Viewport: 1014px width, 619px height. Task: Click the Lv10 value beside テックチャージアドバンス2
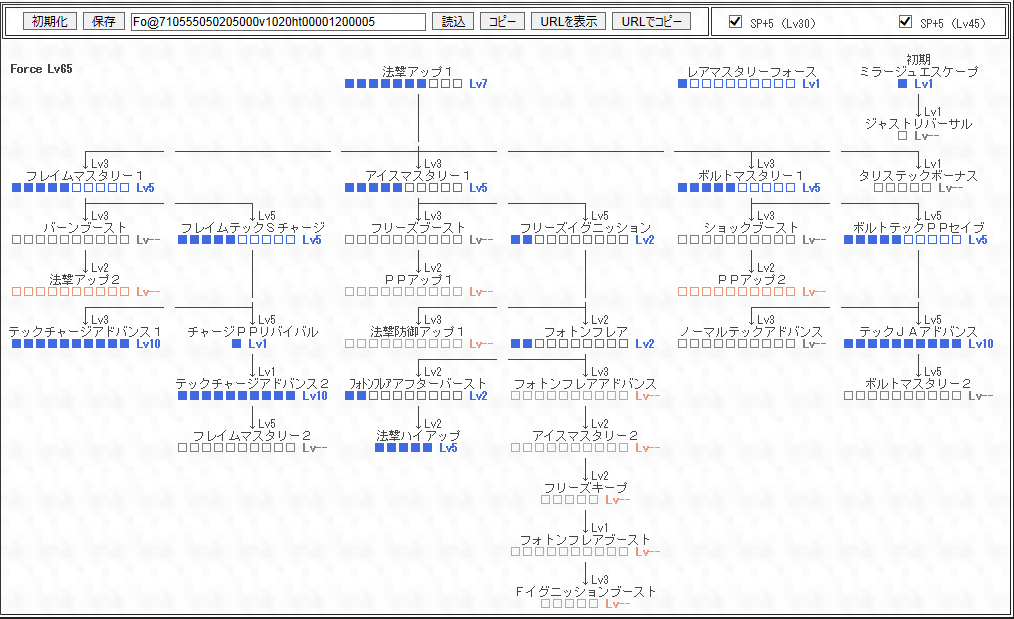(x=315, y=395)
